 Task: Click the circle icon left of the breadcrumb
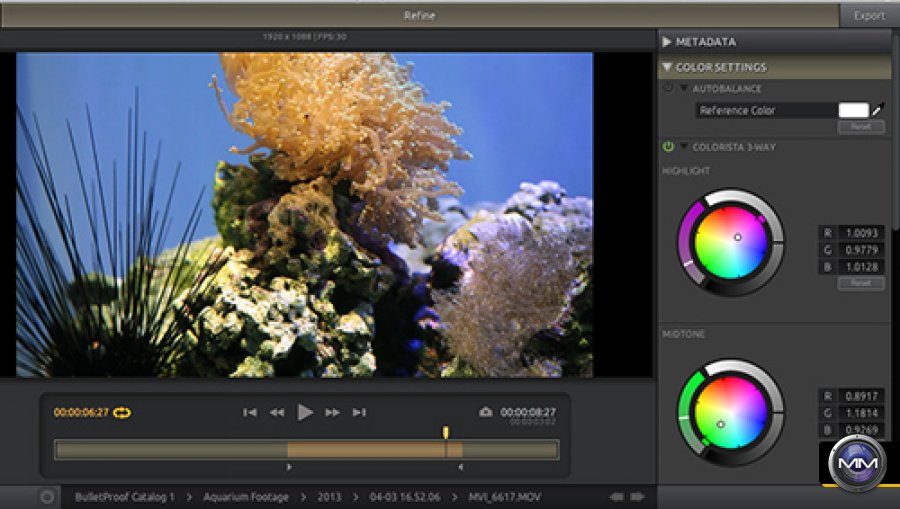point(46,497)
